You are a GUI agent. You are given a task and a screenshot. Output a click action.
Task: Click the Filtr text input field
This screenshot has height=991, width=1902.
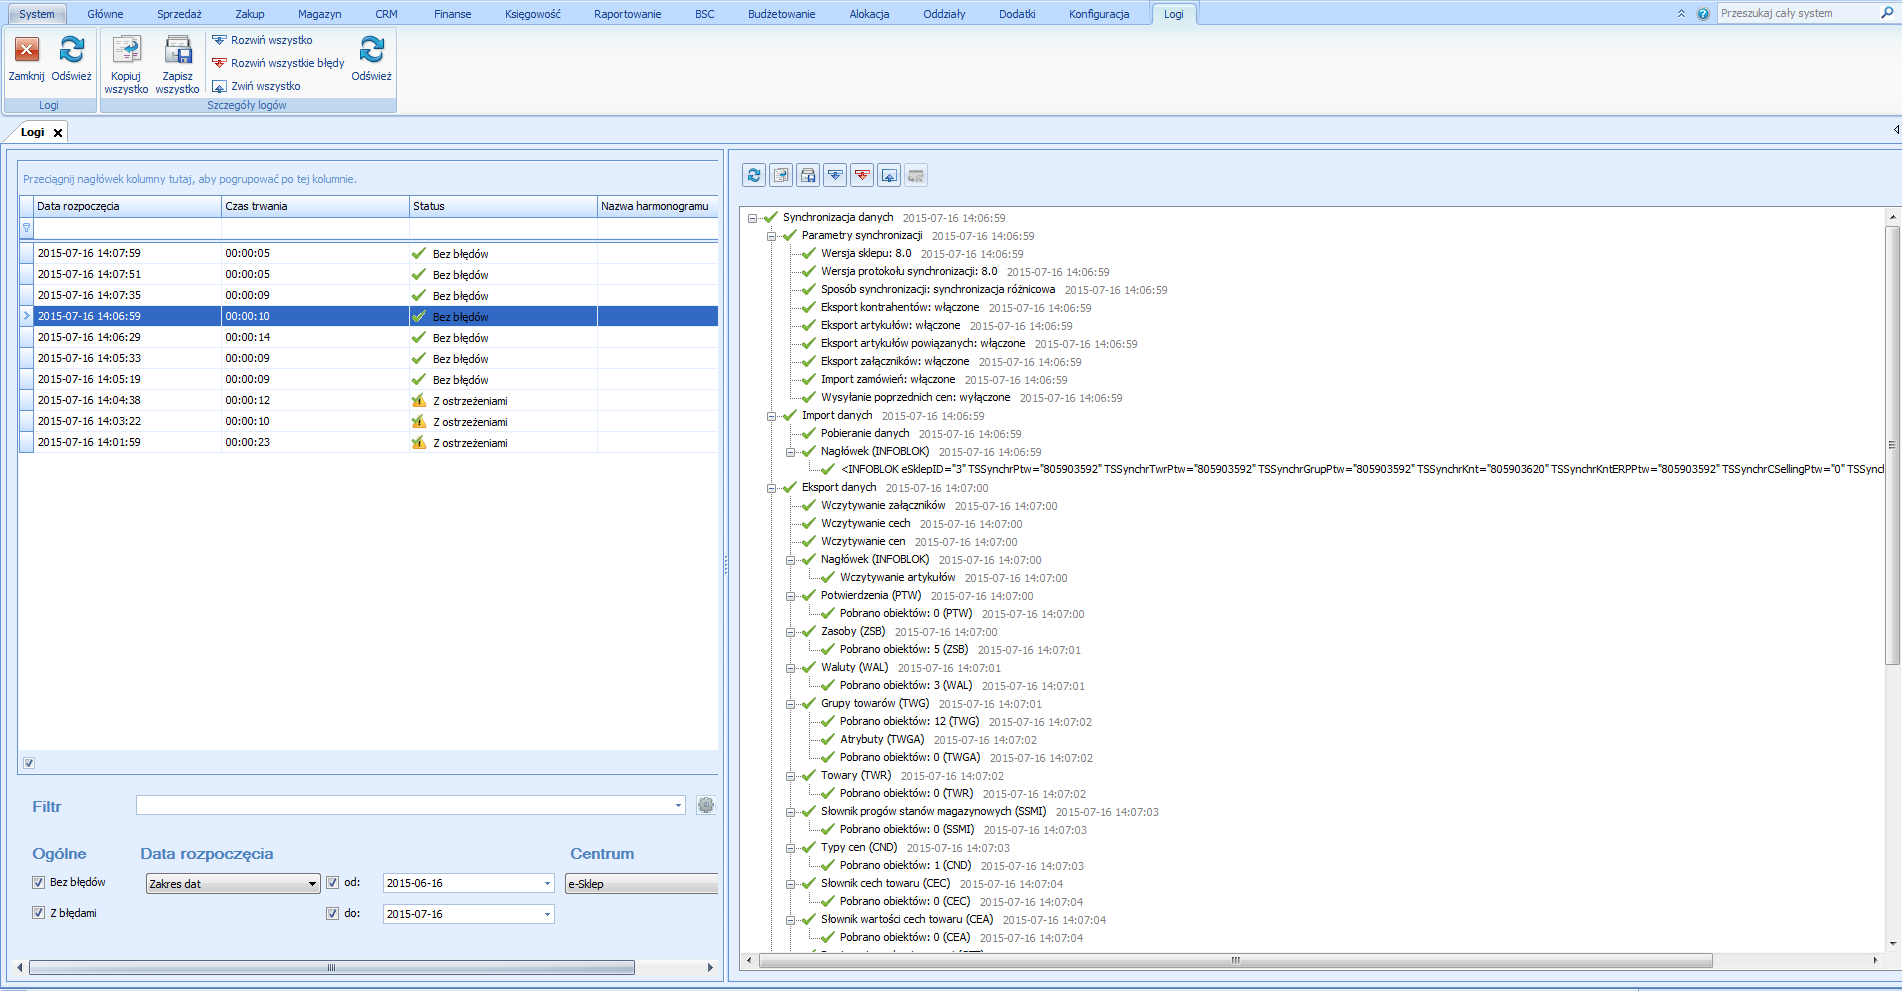click(403, 806)
